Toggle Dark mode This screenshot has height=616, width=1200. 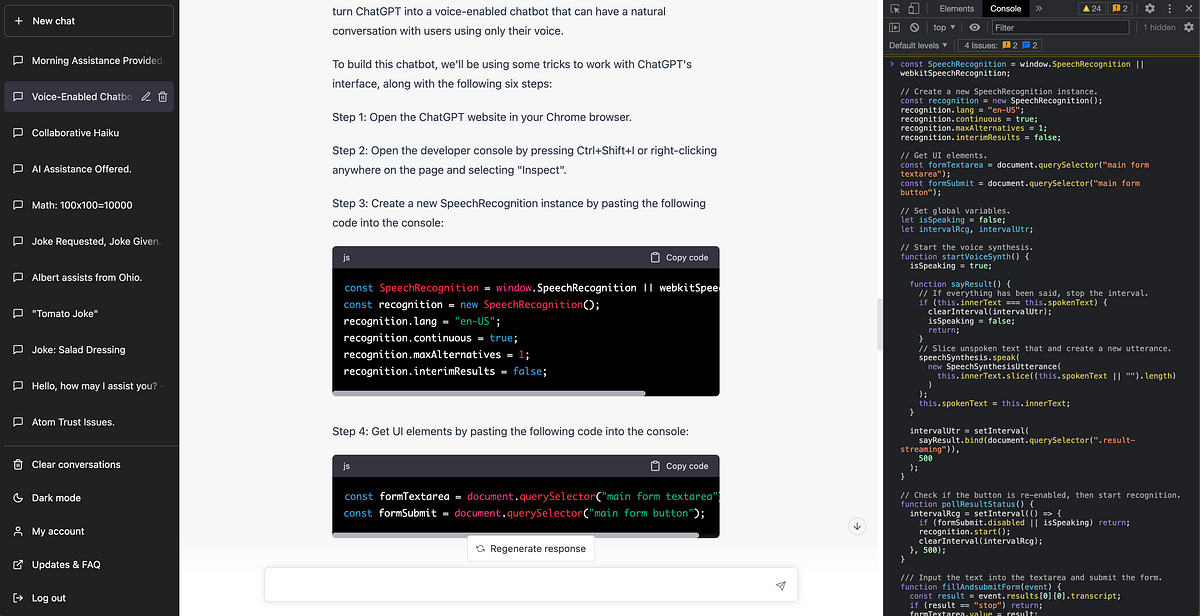click(89, 498)
